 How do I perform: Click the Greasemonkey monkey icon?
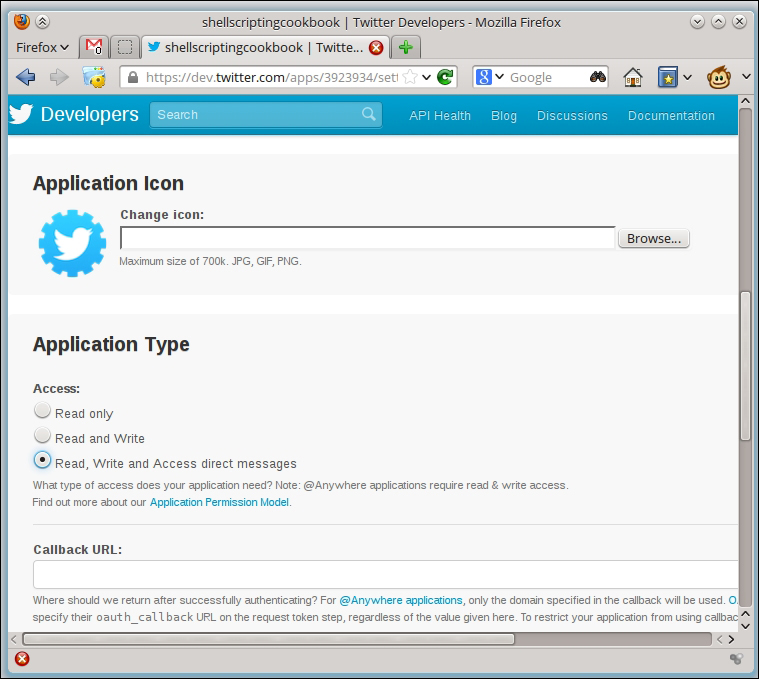(x=719, y=77)
